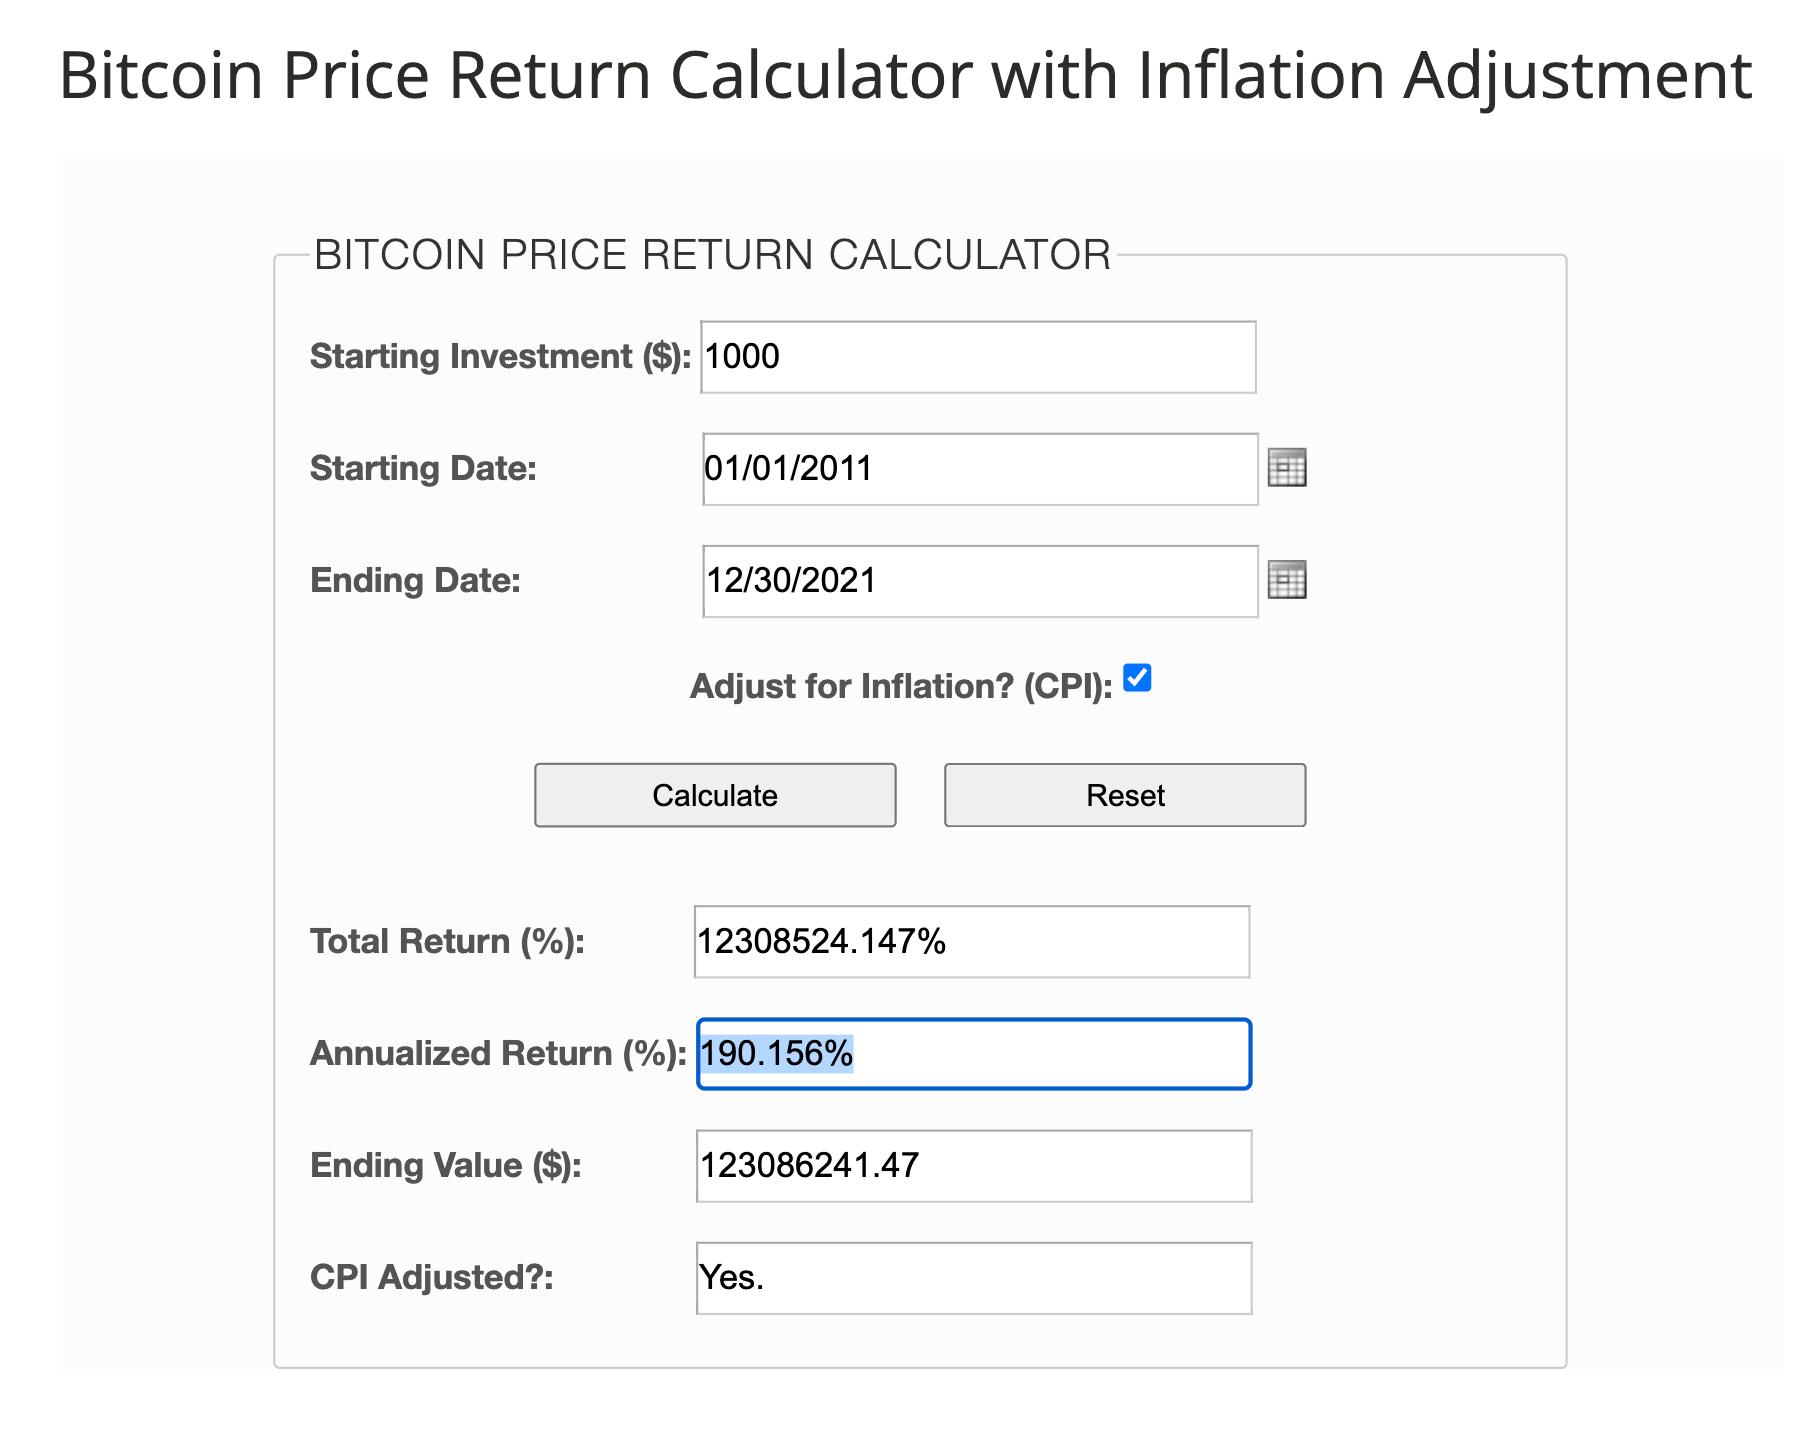Click the "Starting Investment ($):" label text
Image resolution: width=1816 pixels, height=1438 pixels.
(500, 356)
